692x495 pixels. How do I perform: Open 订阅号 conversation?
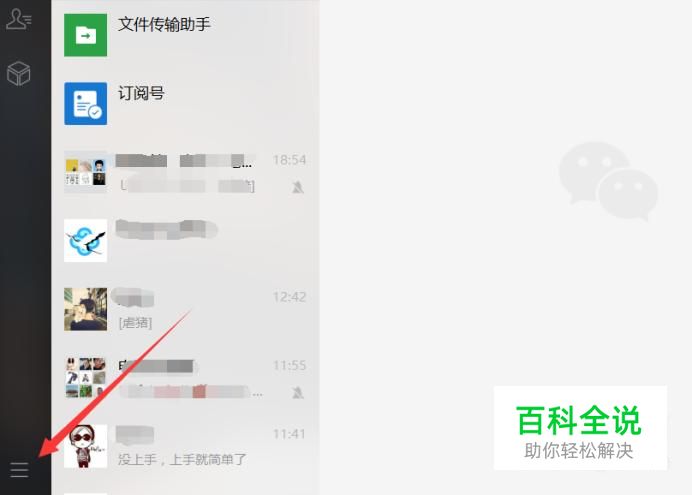coord(185,104)
